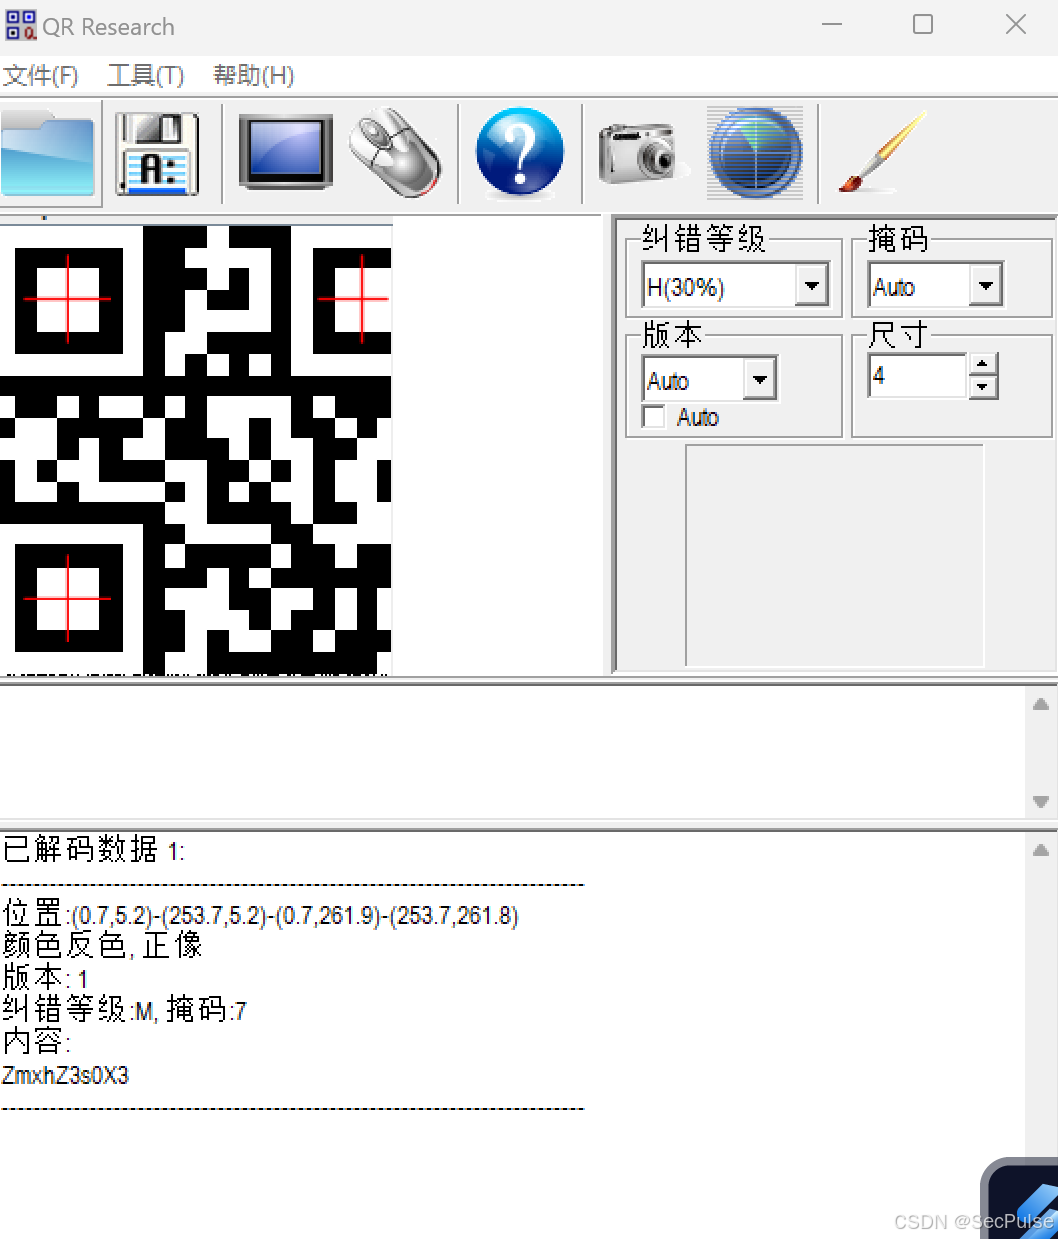
Task: Click scroll up arrow of decoded data pane
Action: (x=1041, y=850)
